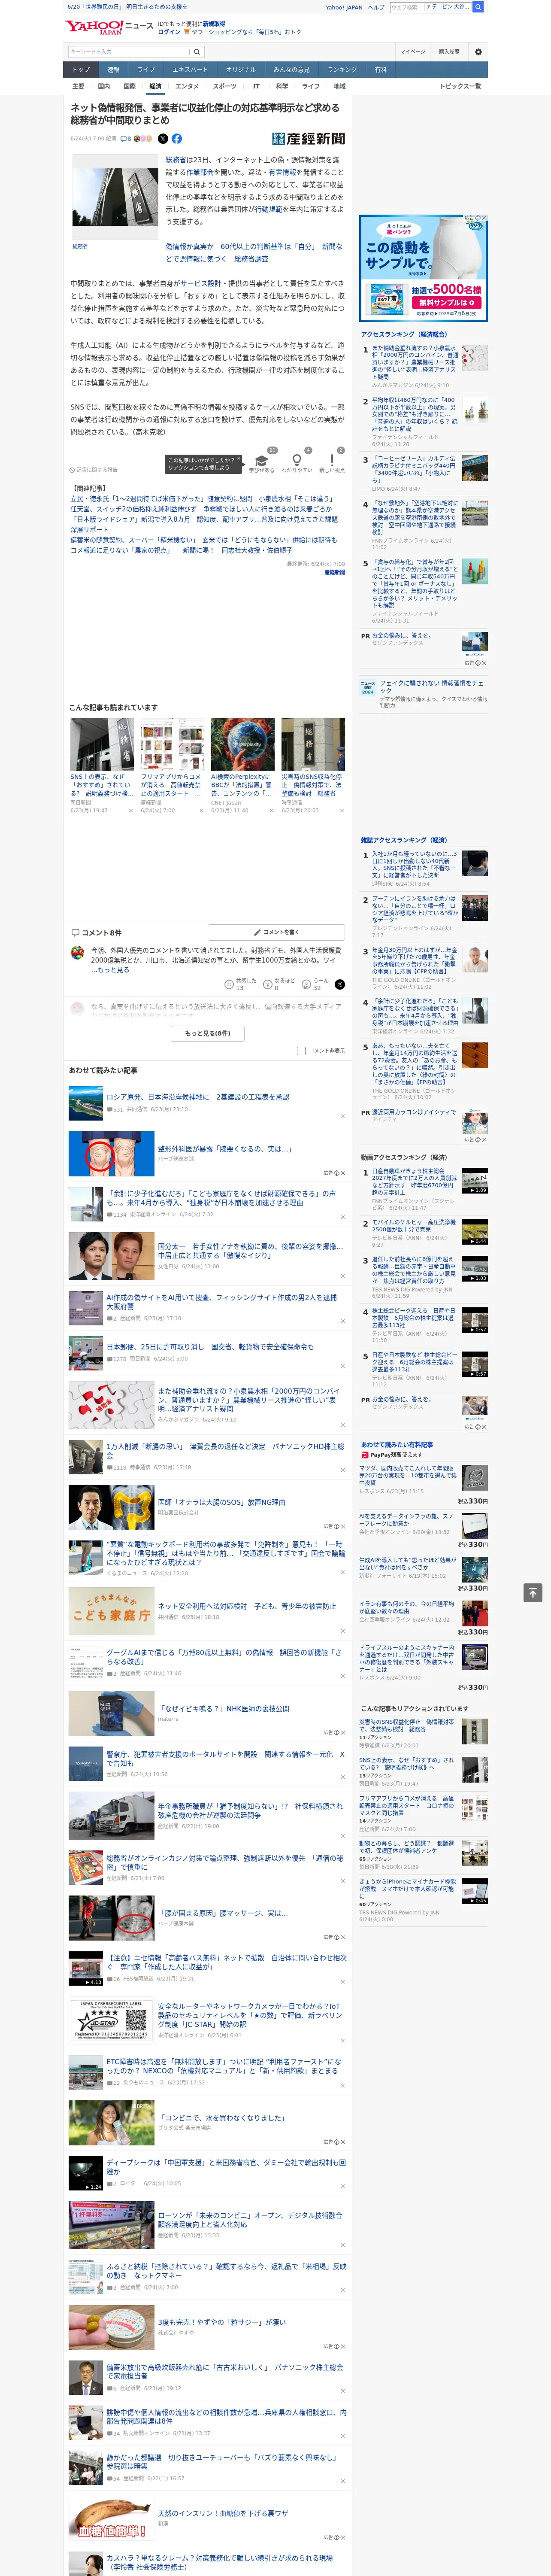This screenshot has width=551, height=2576.
Task: Open ranking item 1 小泉農水相 article
Action: [414, 362]
